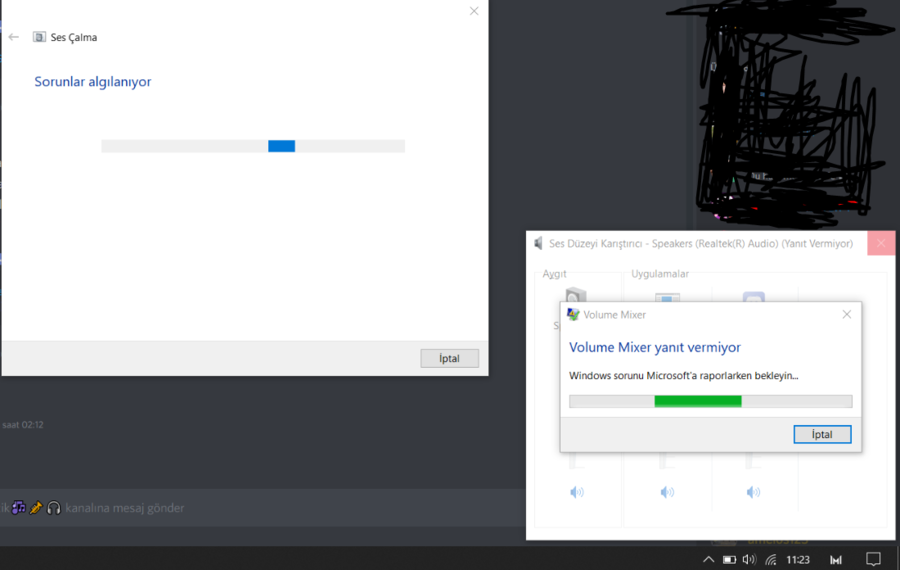Click the music note emoji in message box

coord(18,507)
